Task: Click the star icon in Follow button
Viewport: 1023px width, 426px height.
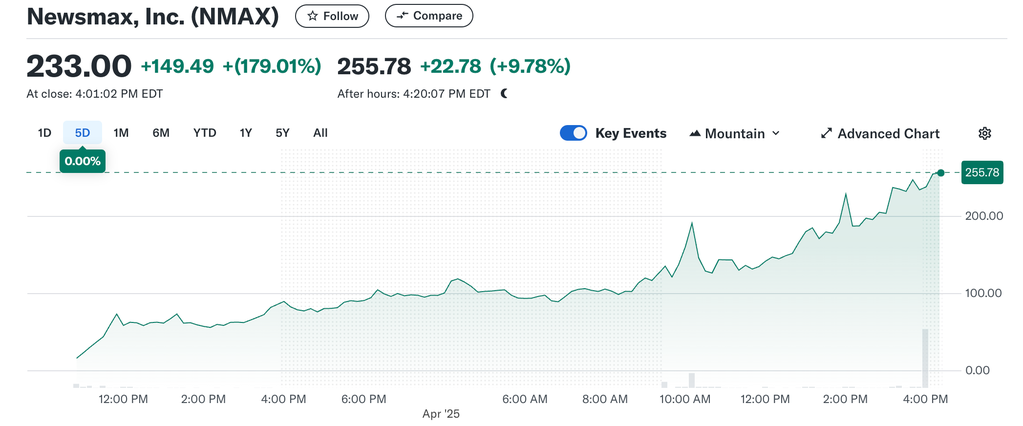Action: (313, 16)
